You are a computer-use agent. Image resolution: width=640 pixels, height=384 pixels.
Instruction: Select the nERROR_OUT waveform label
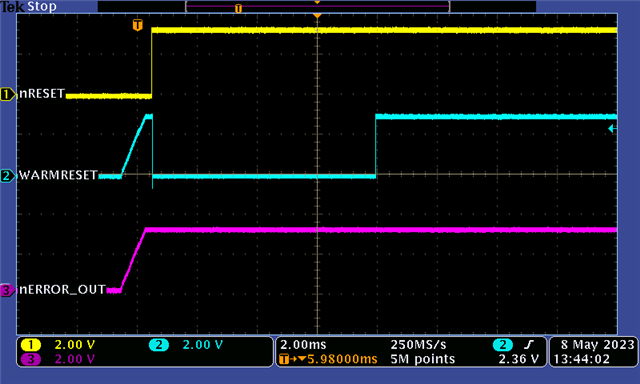coord(62,290)
